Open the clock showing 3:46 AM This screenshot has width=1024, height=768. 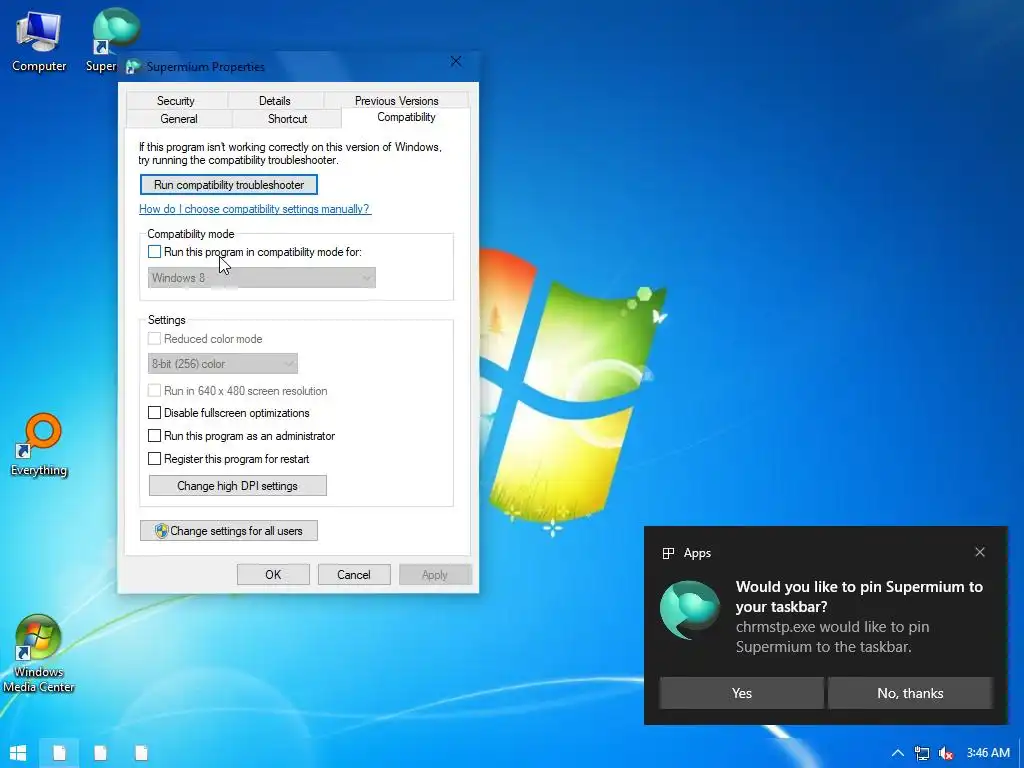point(988,753)
